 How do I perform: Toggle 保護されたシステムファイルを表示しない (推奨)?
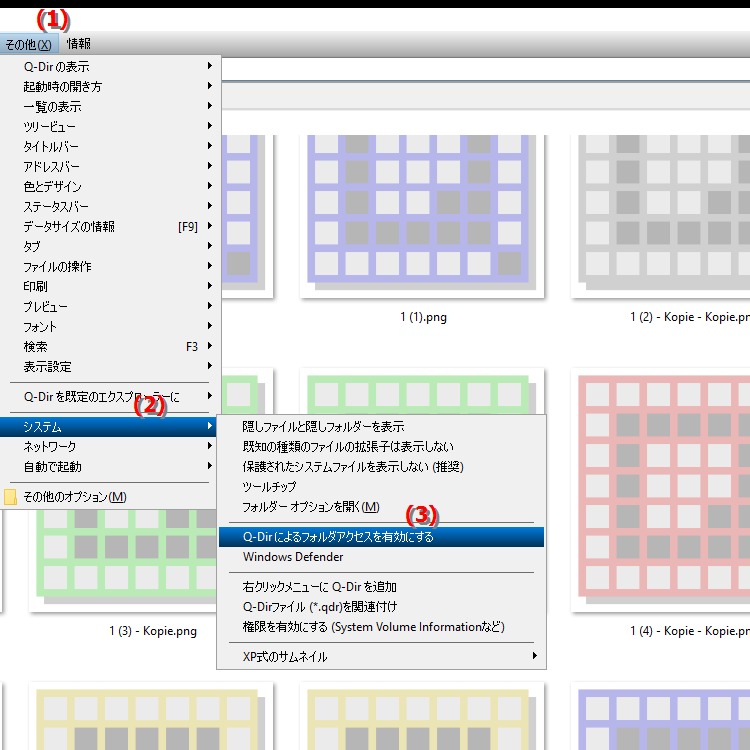pos(381,466)
